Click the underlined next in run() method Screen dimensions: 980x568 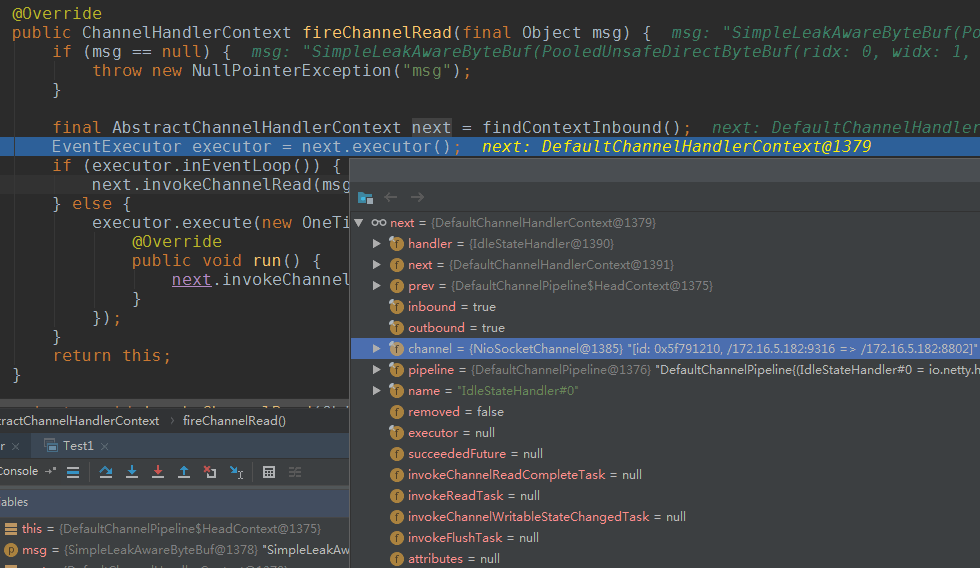pyautogui.click(x=191, y=279)
